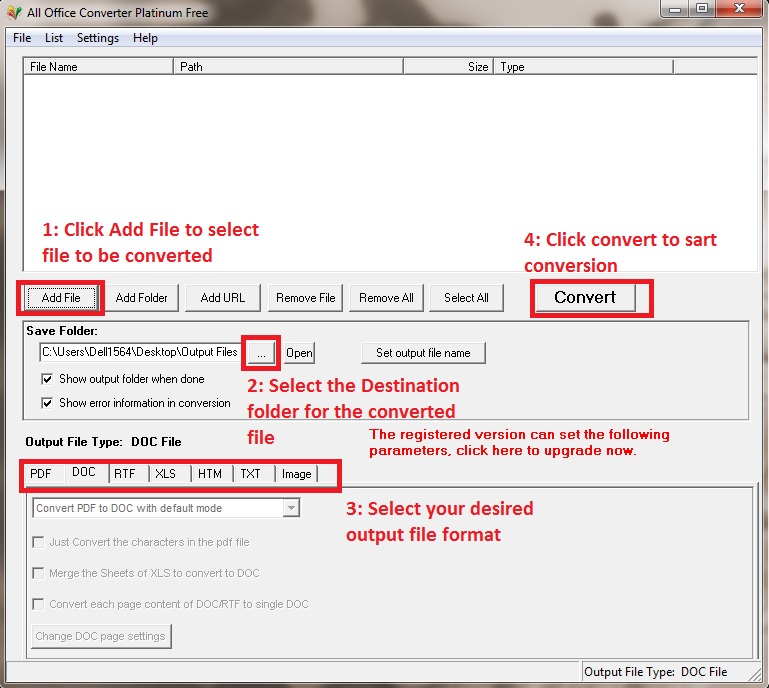Switch to the Image output tab
769x688 pixels.
(297, 474)
